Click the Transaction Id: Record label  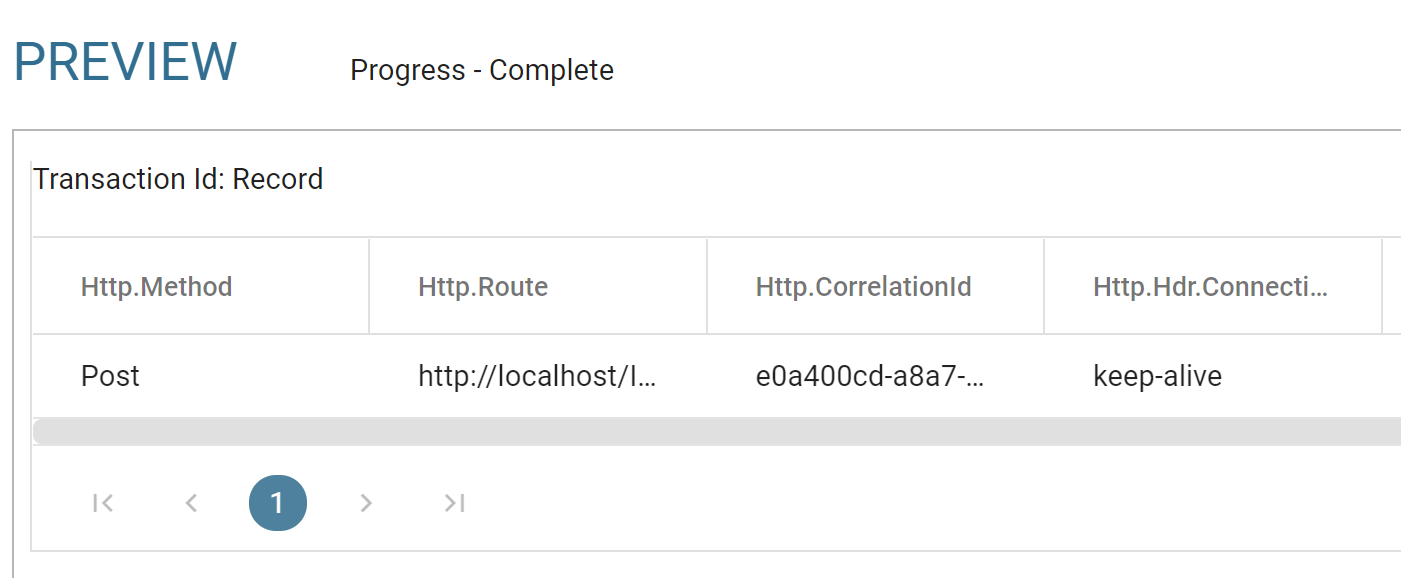coord(178,180)
